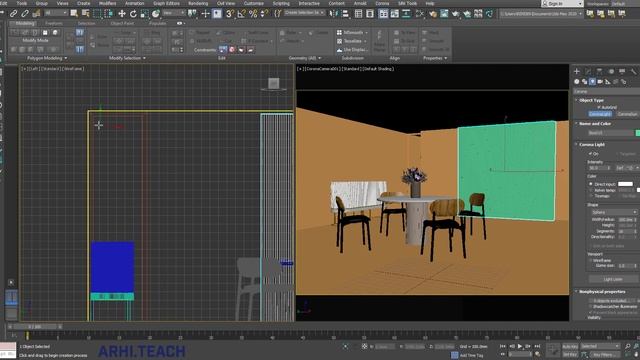The image size is (640, 360).
Task: Select the Link tool in main toolbar
Action: coord(13,13)
